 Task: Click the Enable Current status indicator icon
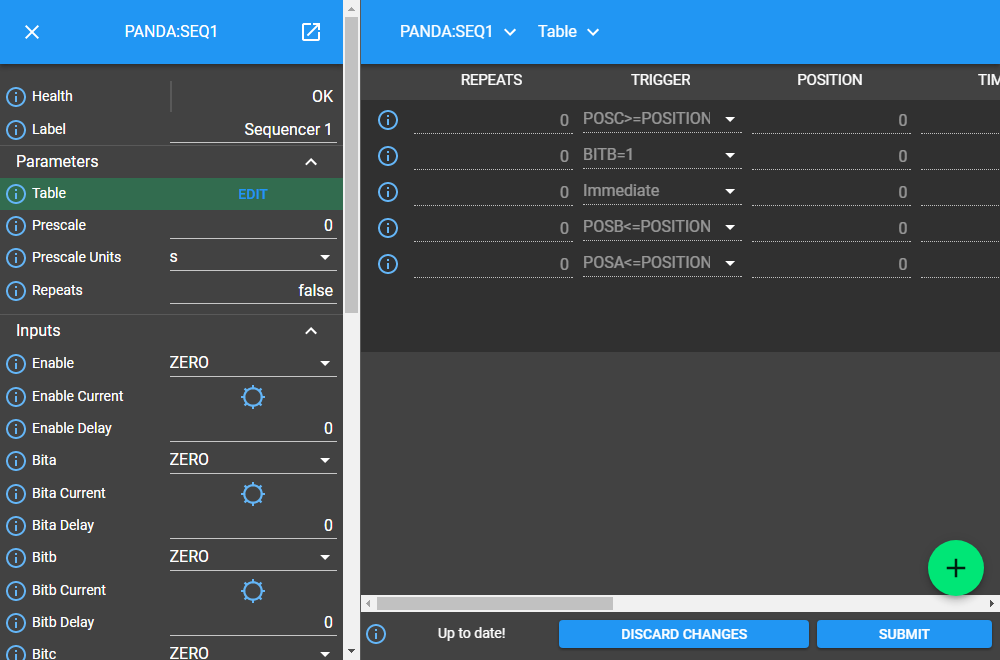coord(253,397)
